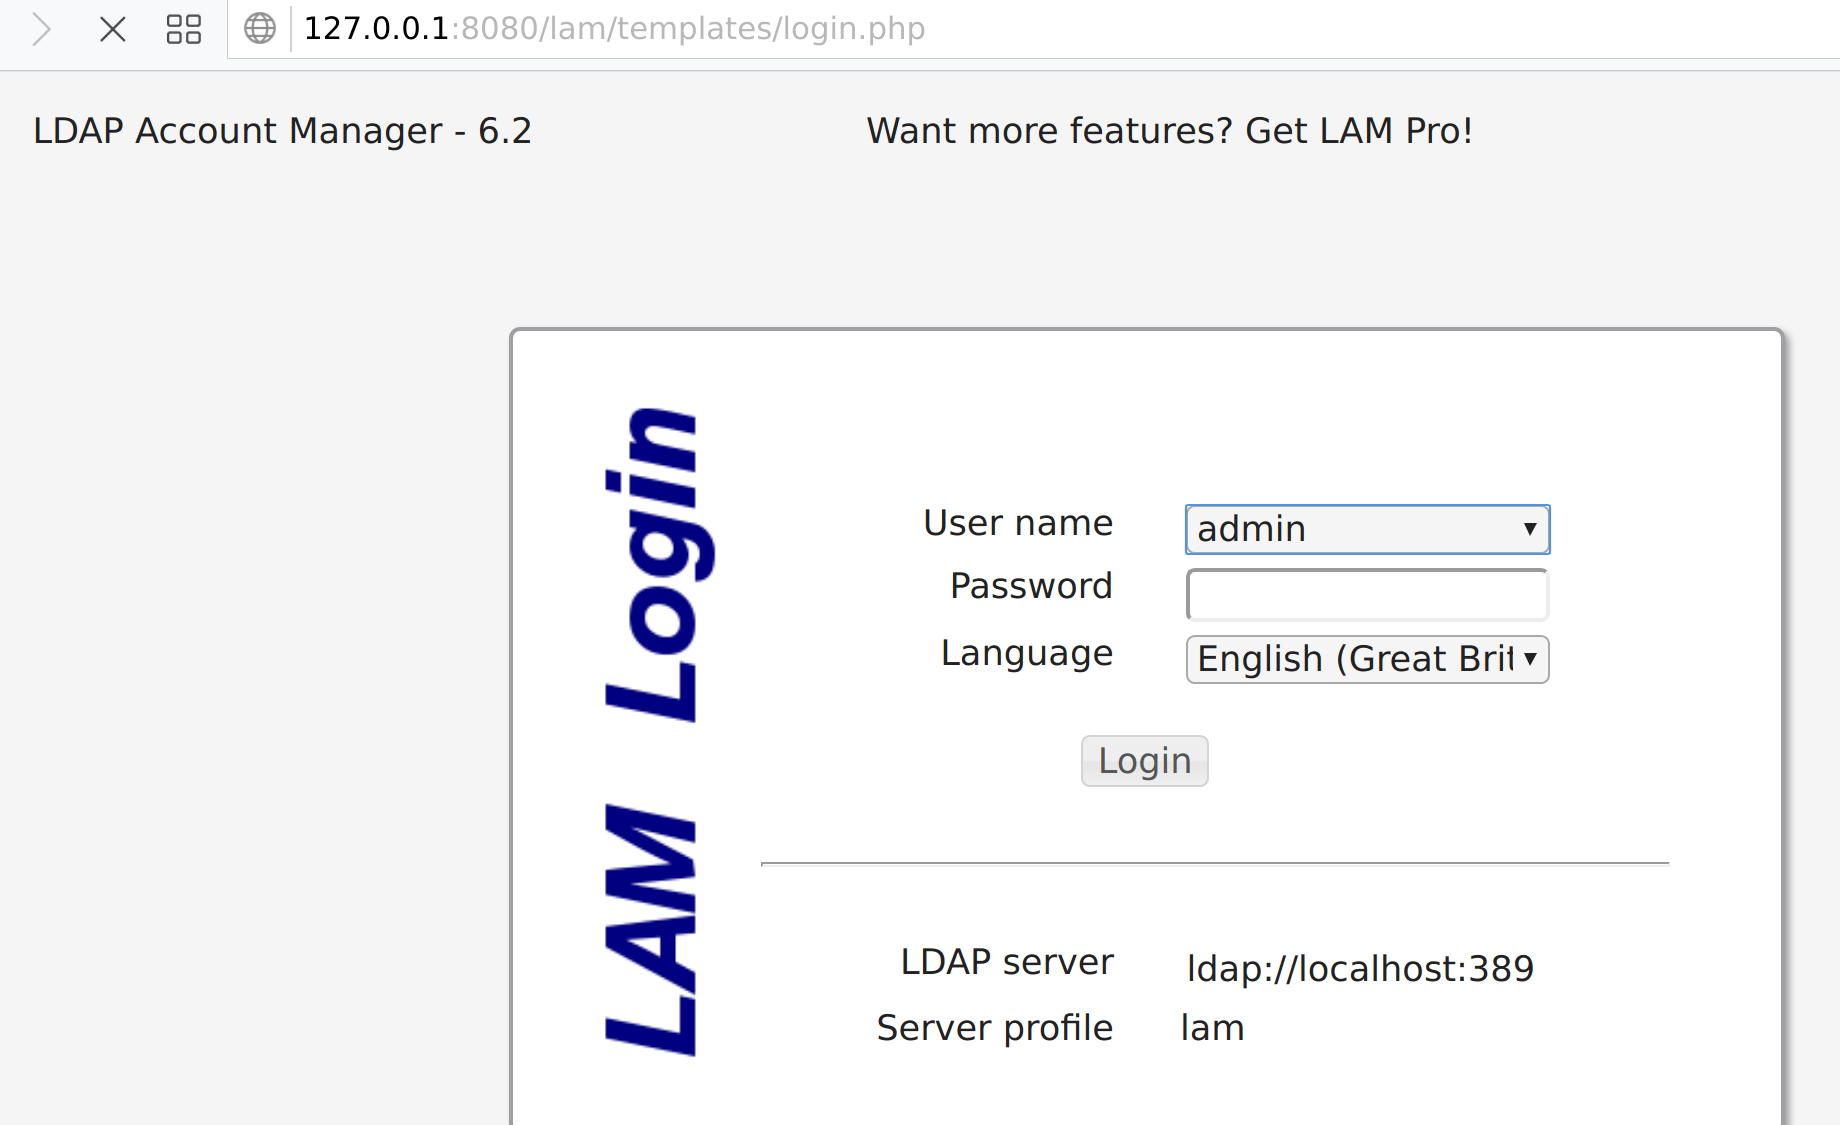Click the User name label
The width and height of the screenshot is (1840, 1125).
pyautogui.click(x=1018, y=523)
